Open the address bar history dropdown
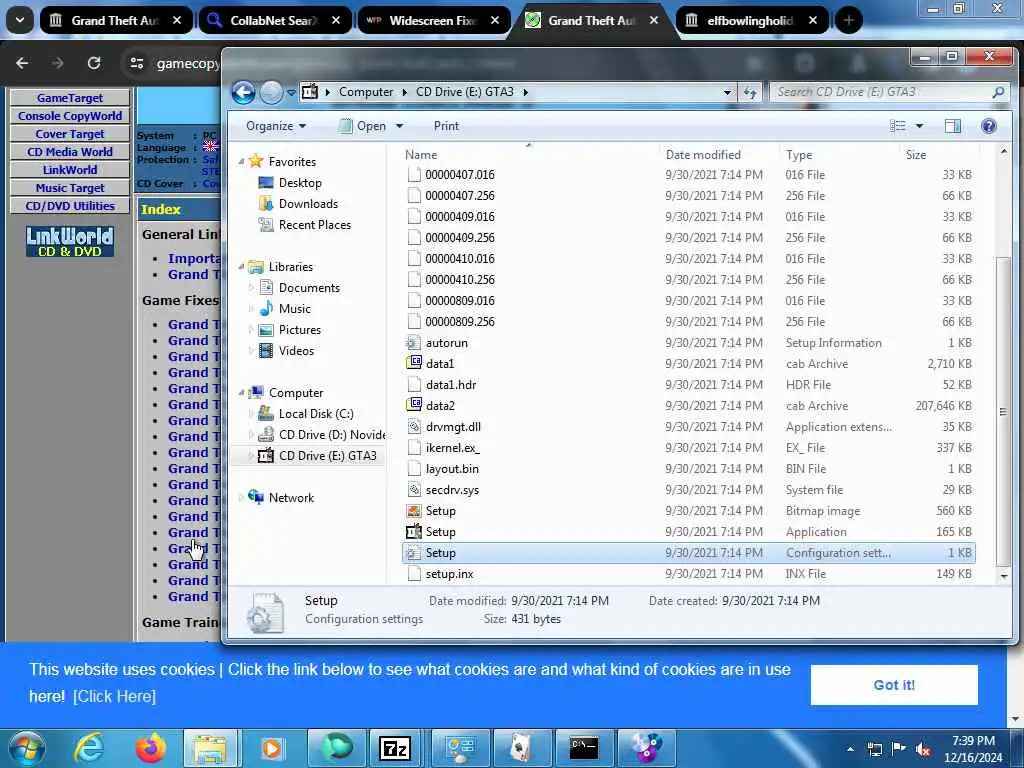 coord(727,92)
